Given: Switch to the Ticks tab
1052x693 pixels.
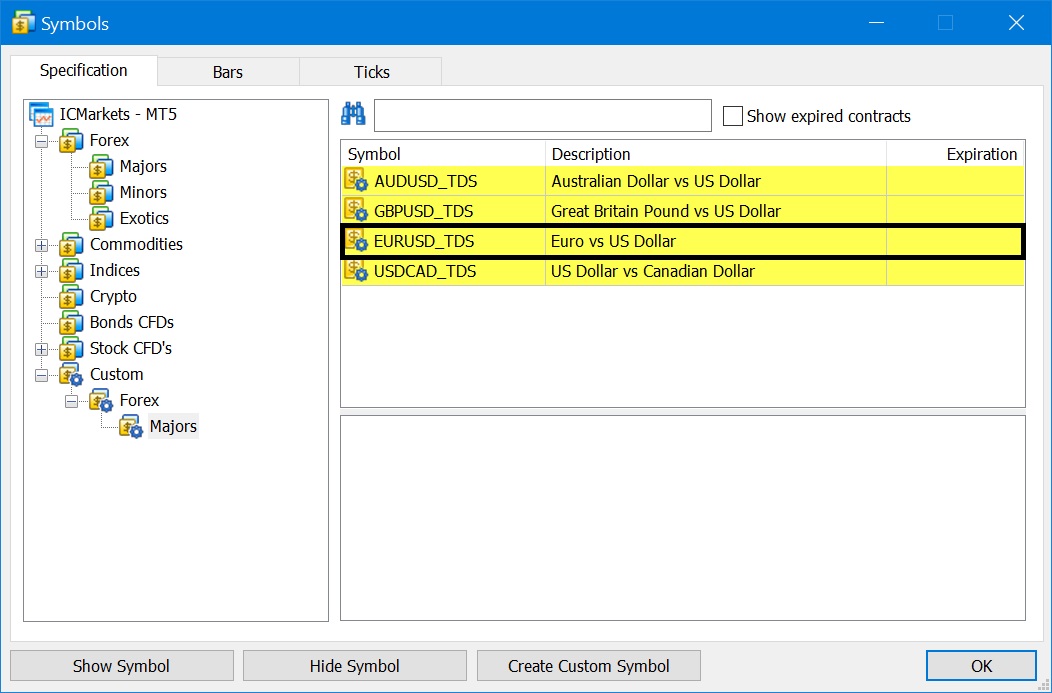Looking at the screenshot, I should click(372, 72).
